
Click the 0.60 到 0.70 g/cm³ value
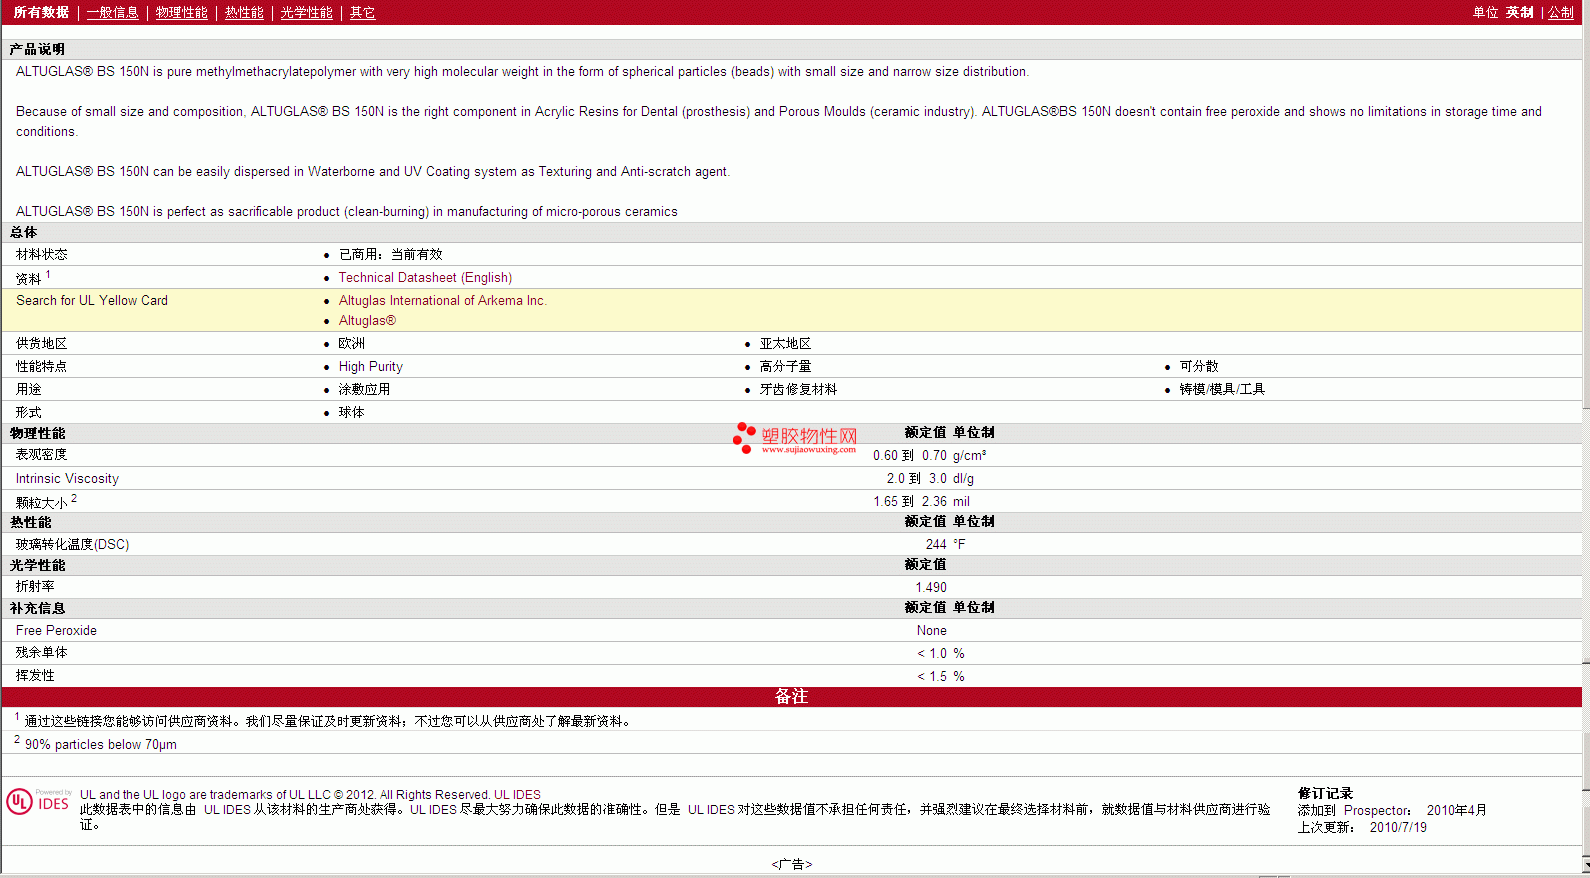pos(929,455)
